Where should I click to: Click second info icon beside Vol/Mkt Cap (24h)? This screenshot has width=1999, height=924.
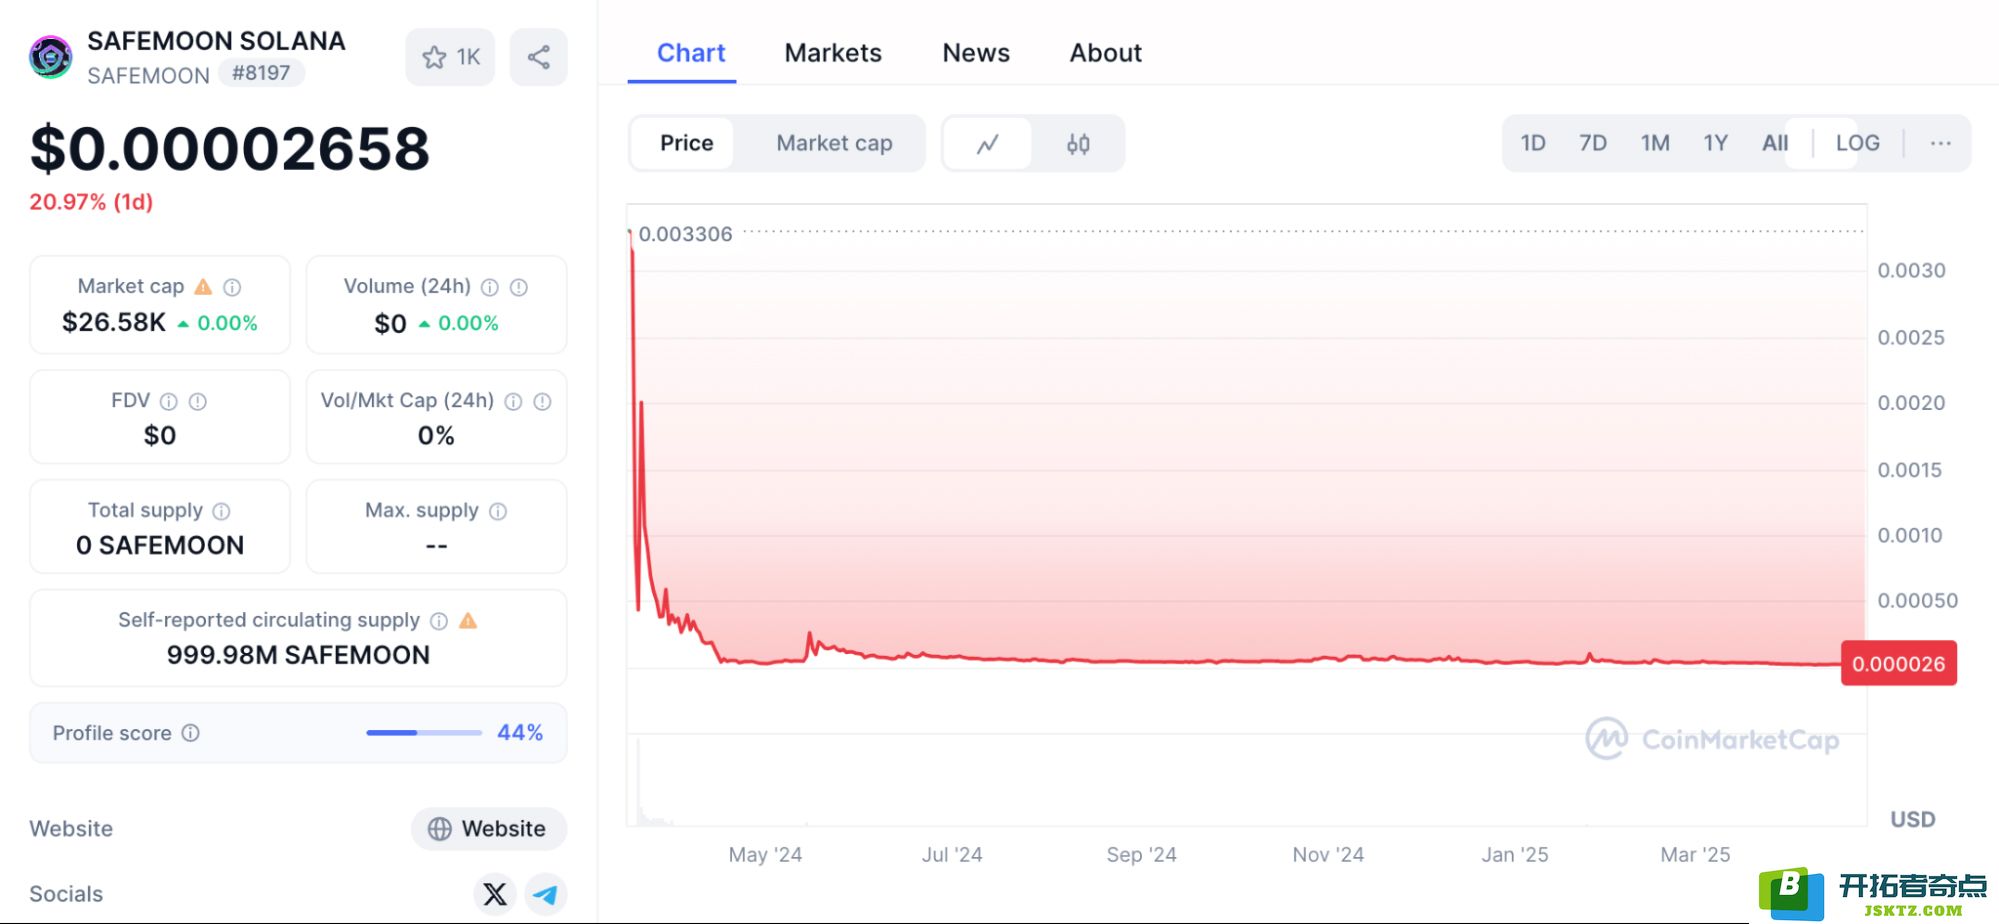click(542, 401)
